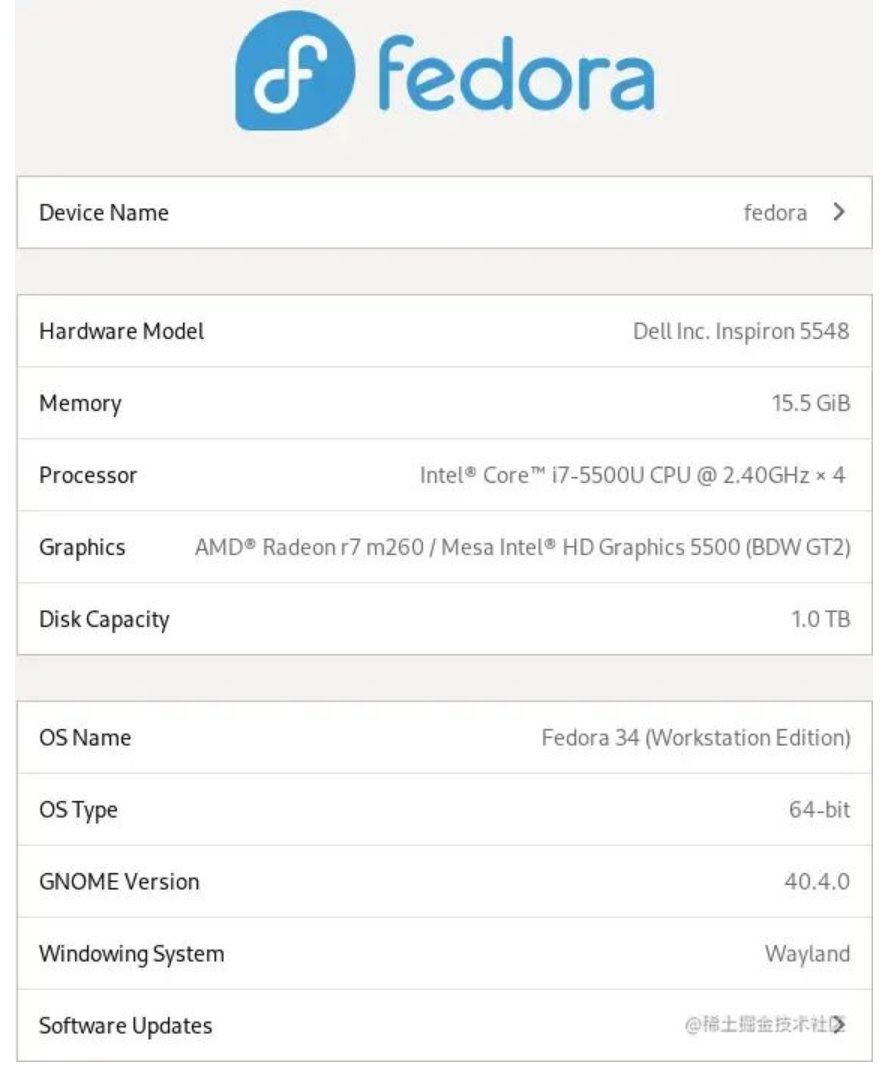Select the Memory row

click(x=445, y=403)
